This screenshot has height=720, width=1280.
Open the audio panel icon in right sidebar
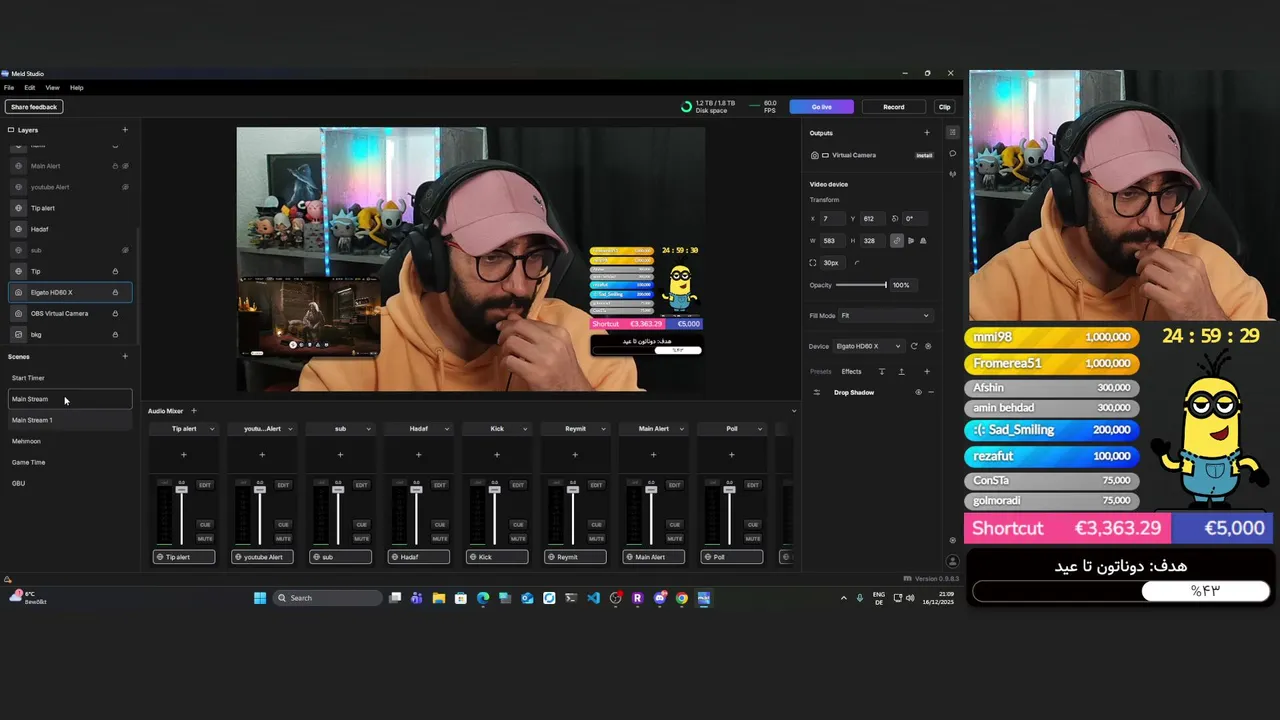(952, 174)
